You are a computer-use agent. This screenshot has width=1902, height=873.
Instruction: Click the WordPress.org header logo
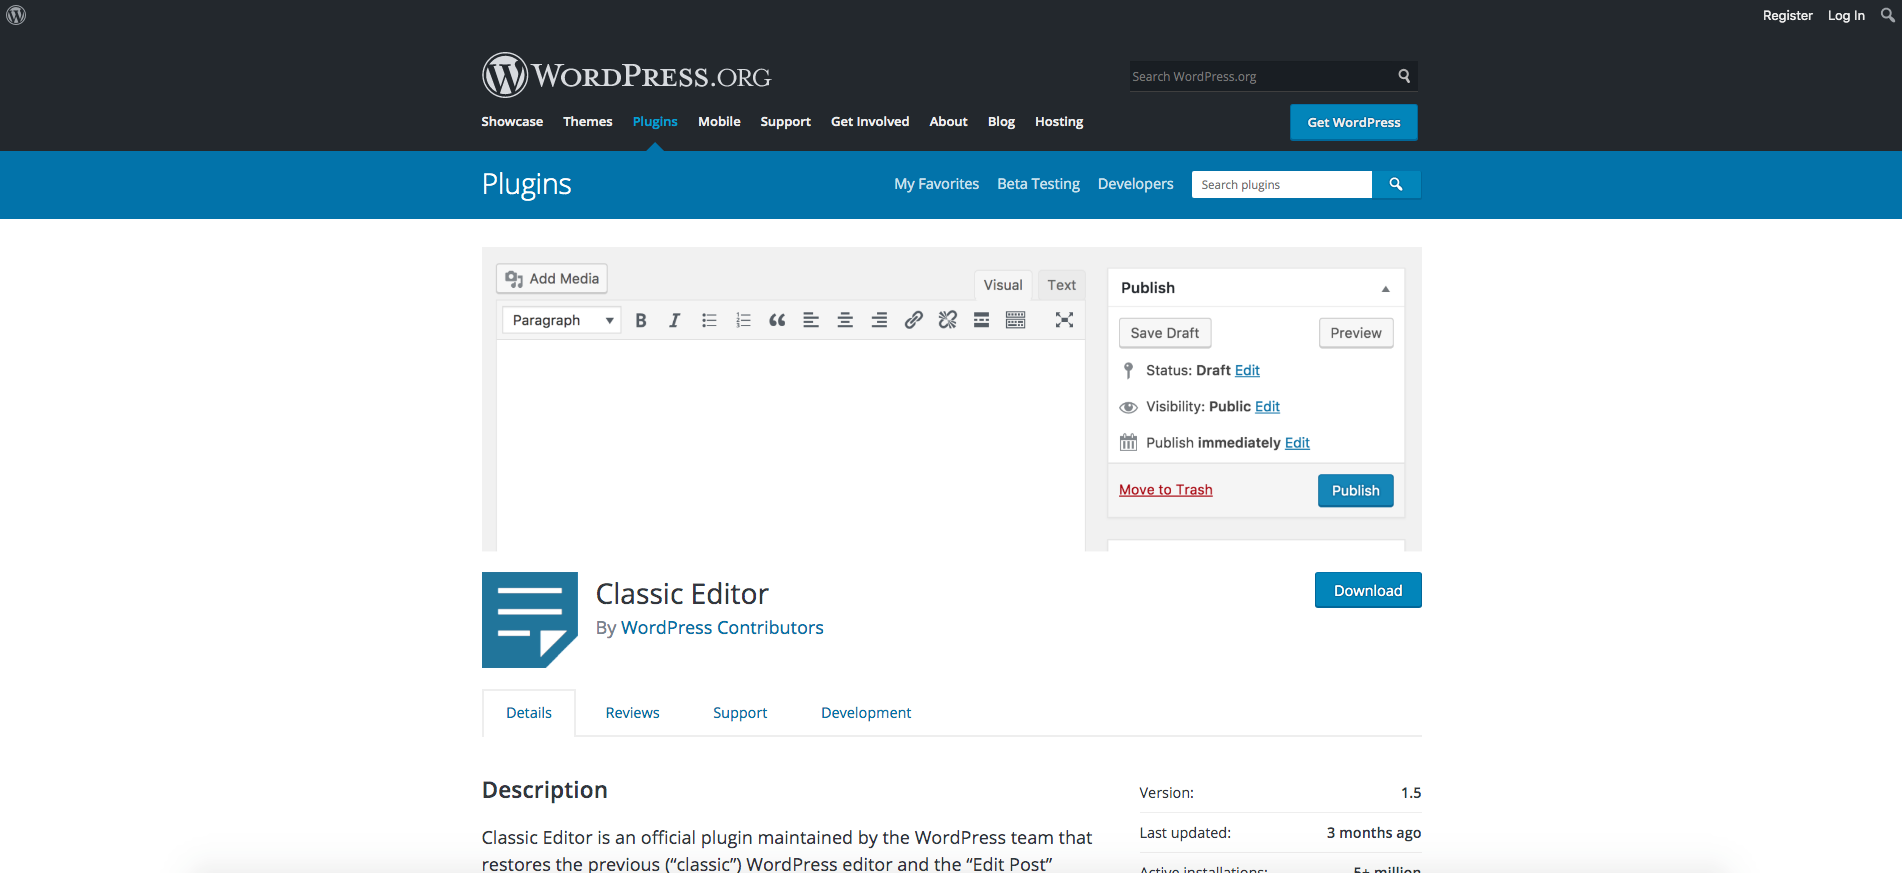pyautogui.click(x=626, y=75)
